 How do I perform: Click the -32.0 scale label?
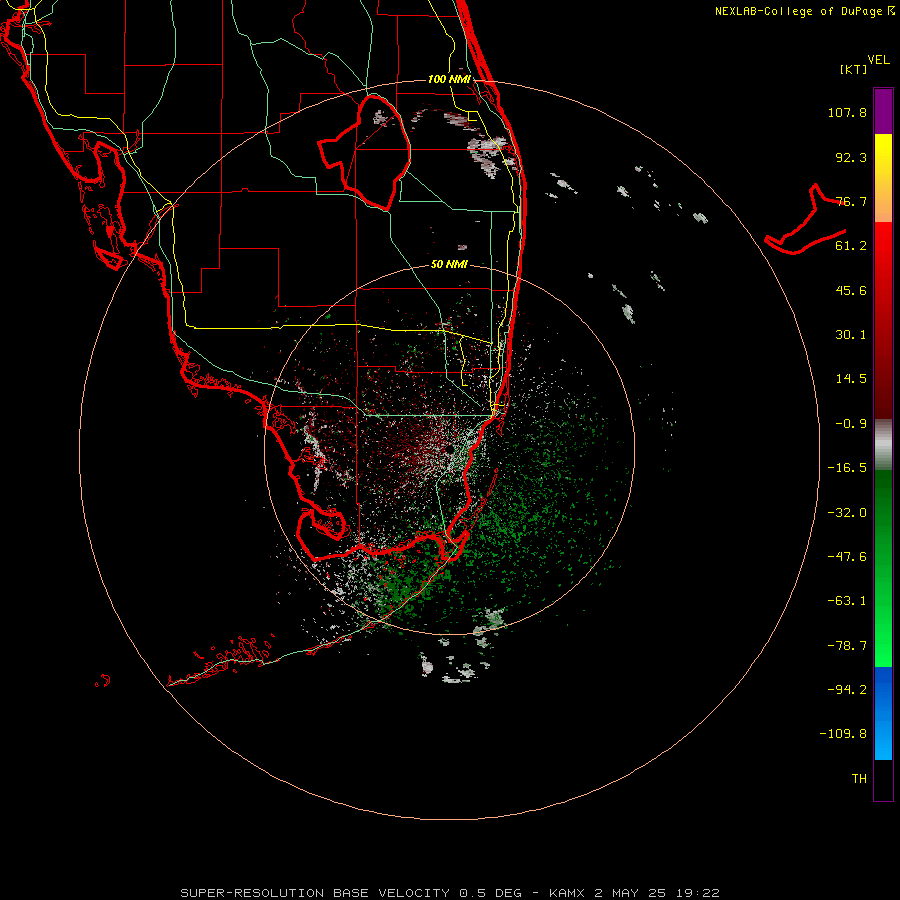click(847, 513)
